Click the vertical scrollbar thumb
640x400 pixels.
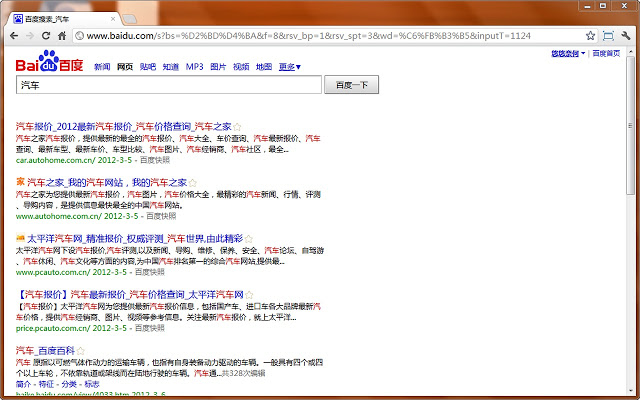[x=630, y=126]
